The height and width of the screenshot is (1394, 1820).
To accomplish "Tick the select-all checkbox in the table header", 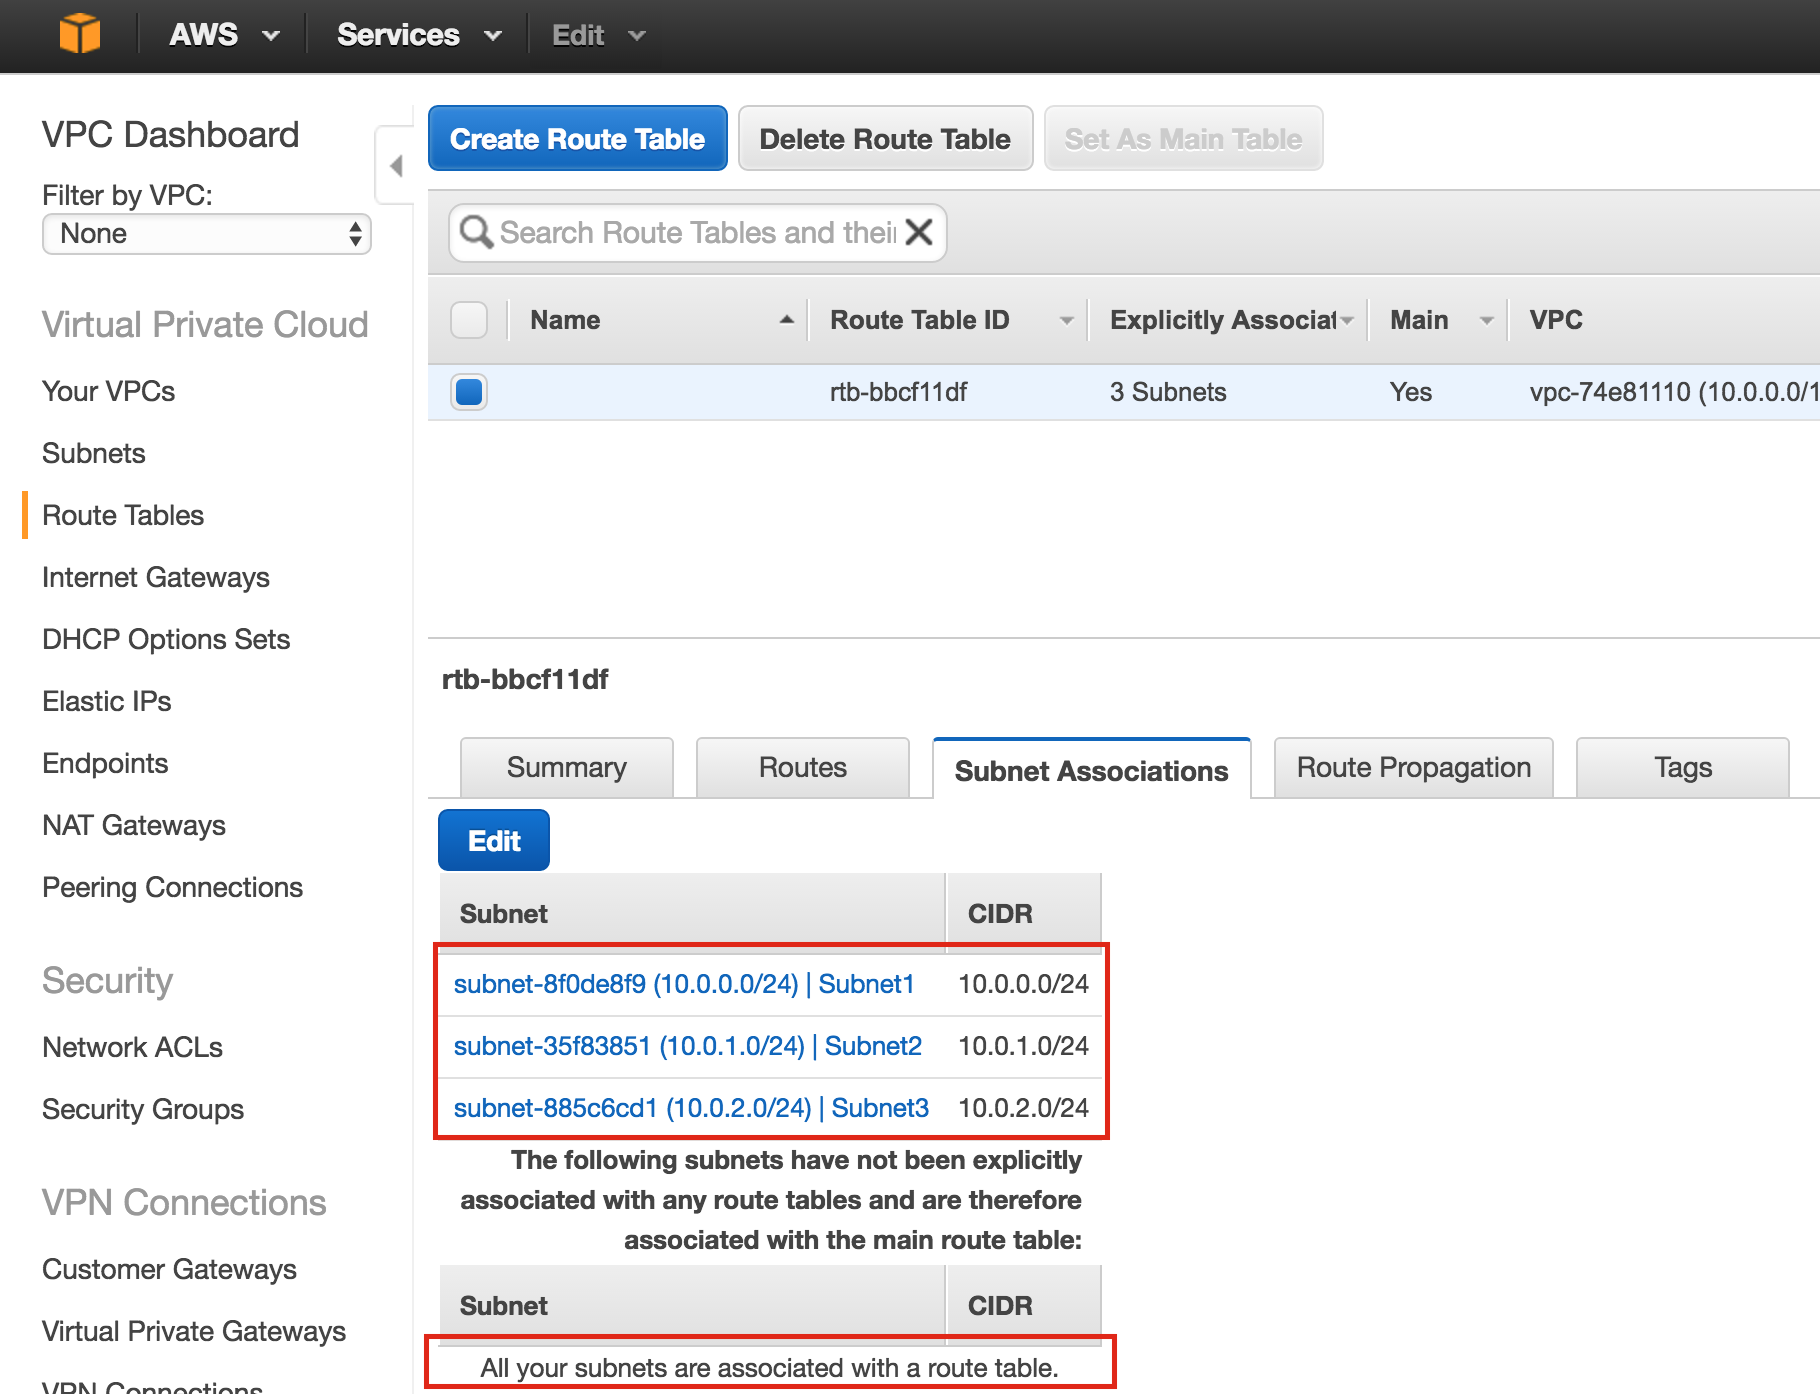I will tap(469, 320).
